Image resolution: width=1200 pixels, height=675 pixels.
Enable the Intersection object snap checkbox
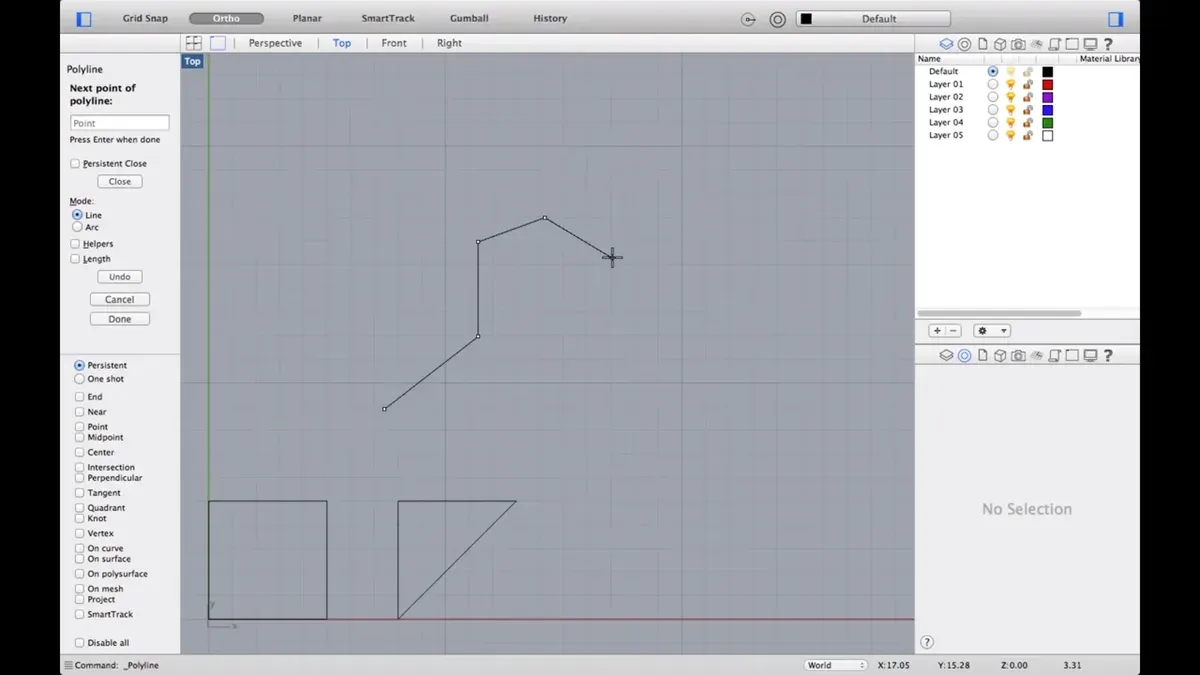79,467
